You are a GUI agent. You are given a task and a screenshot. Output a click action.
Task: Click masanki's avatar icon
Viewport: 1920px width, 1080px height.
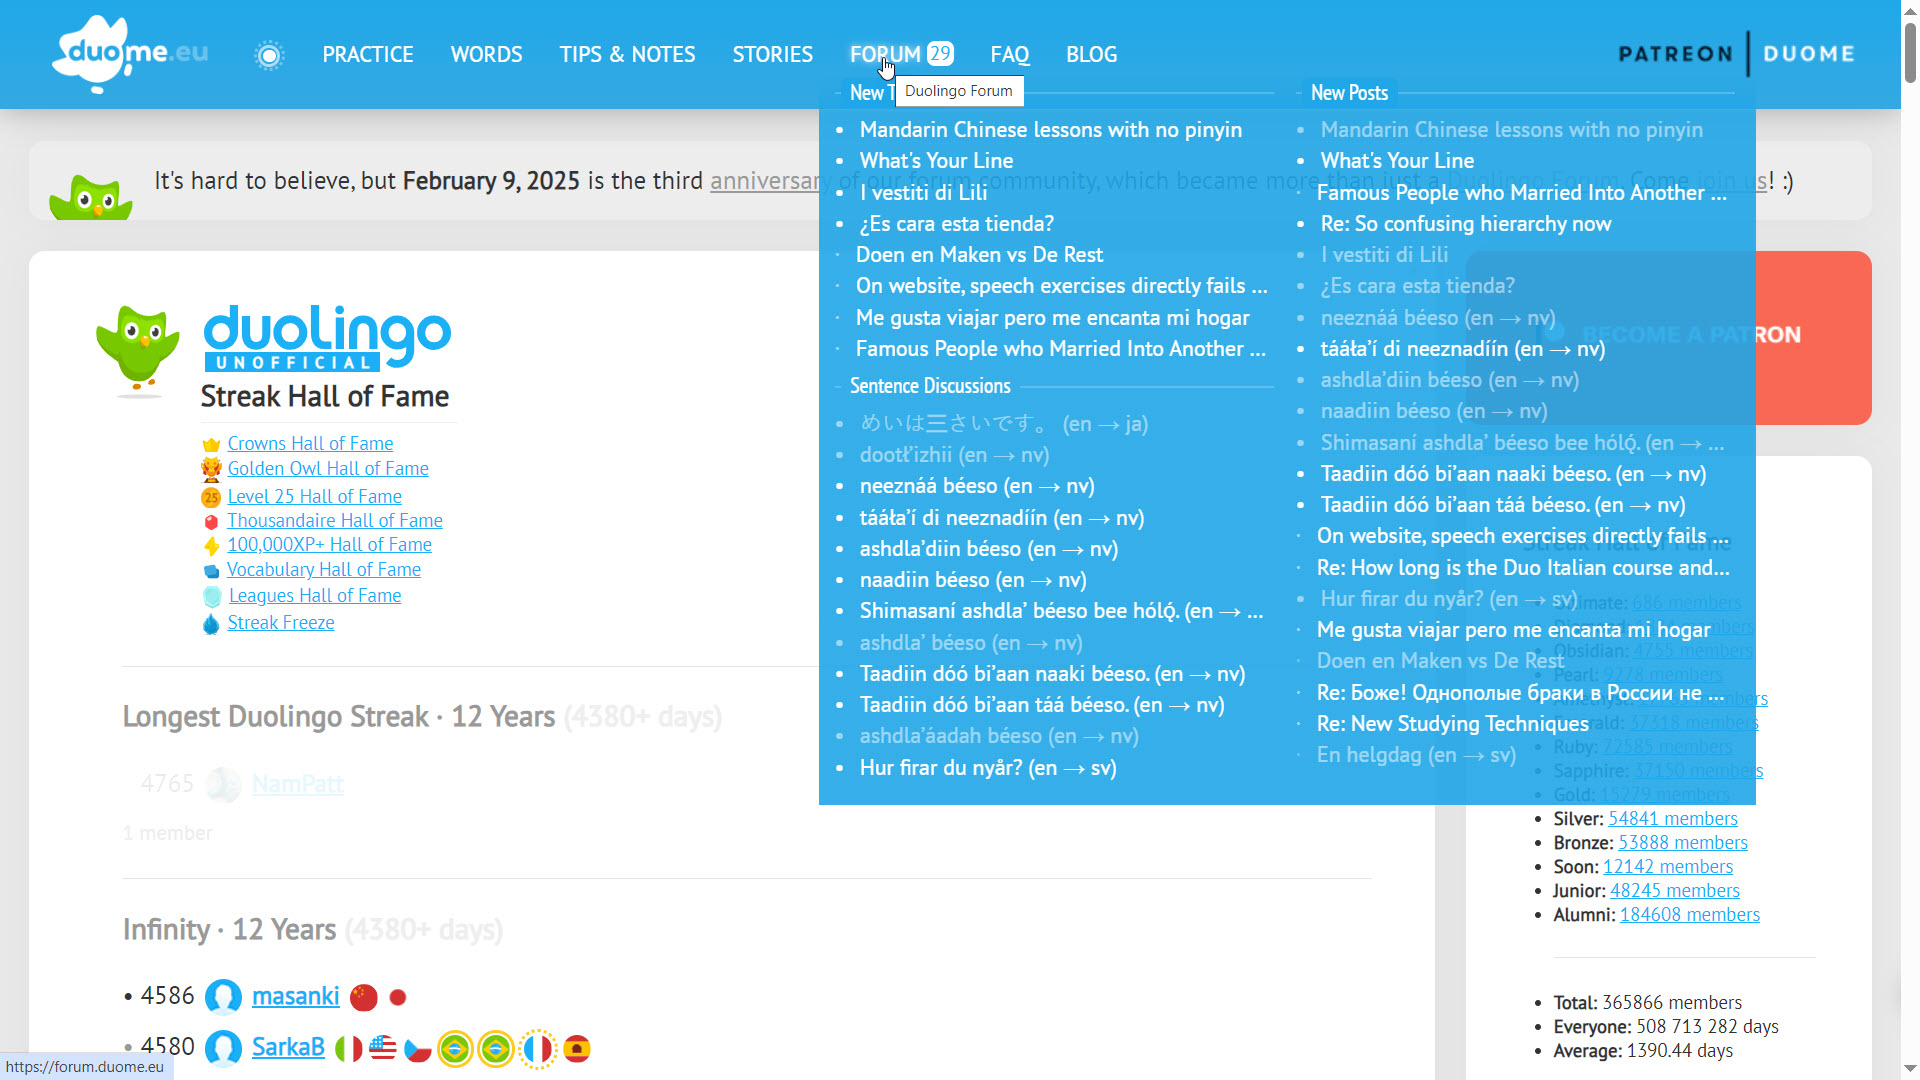(x=223, y=997)
